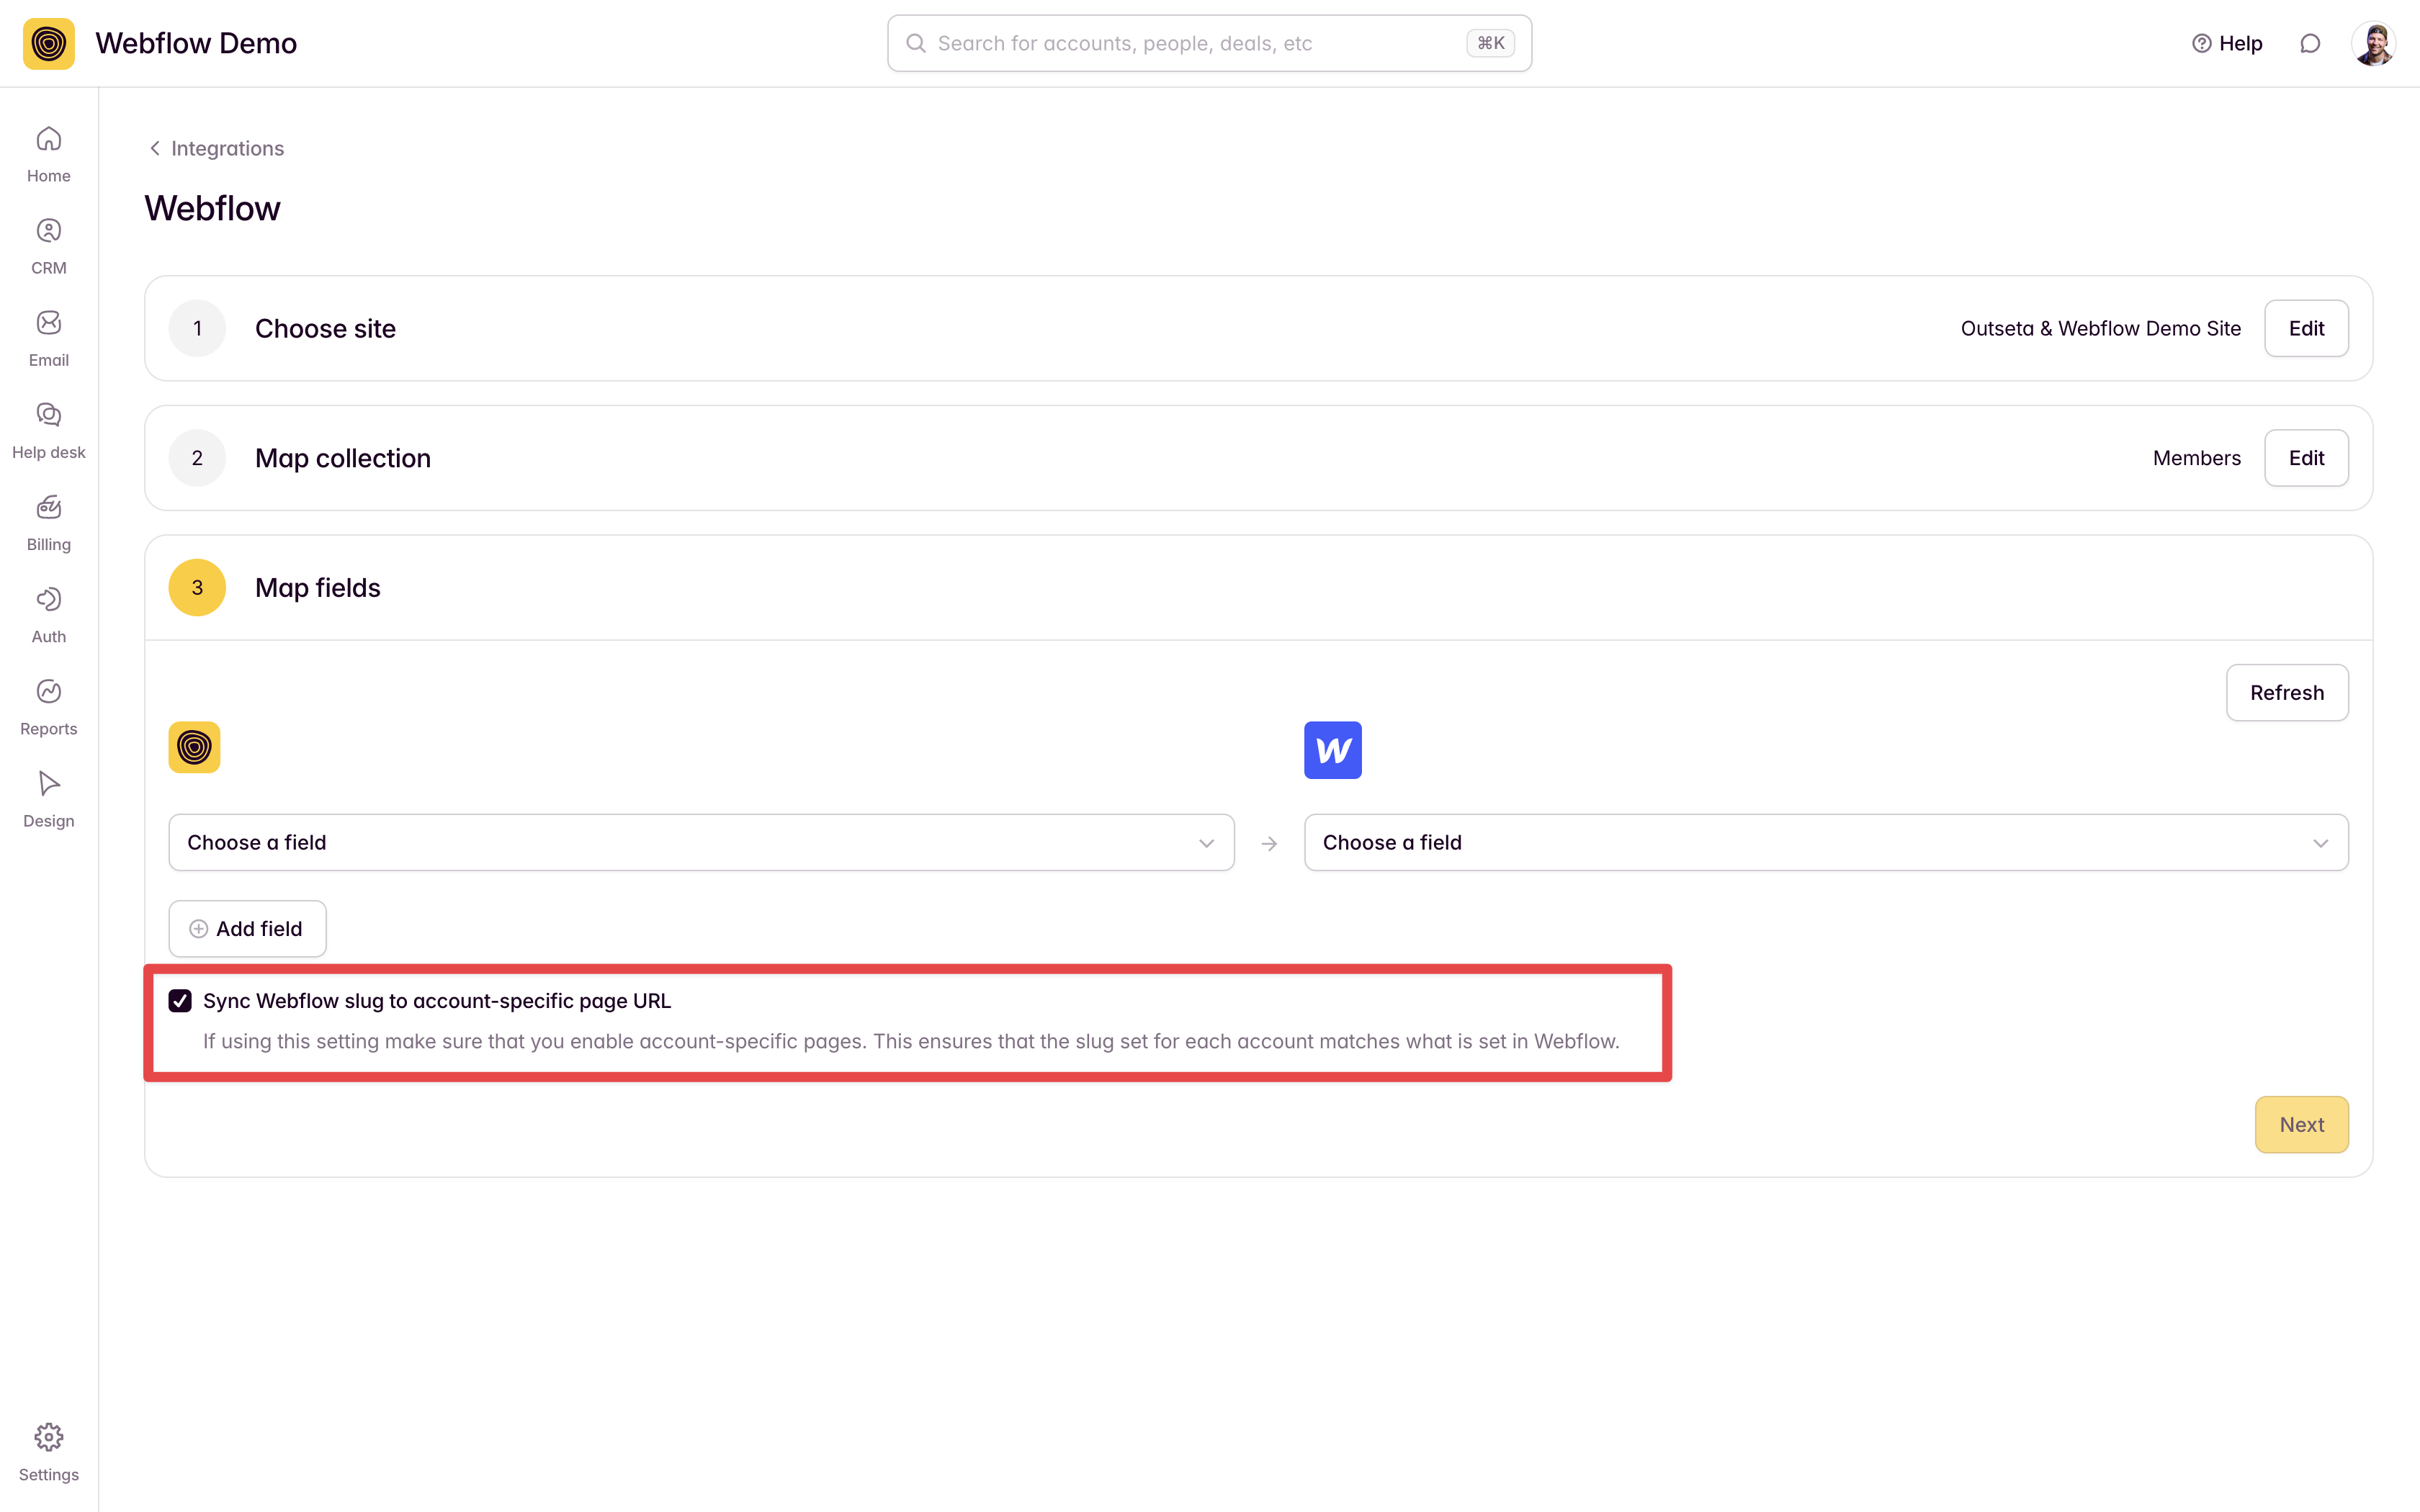Click the ⌘K shortcut badge
The height and width of the screenshot is (1512, 2420).
click(1490, 43)
